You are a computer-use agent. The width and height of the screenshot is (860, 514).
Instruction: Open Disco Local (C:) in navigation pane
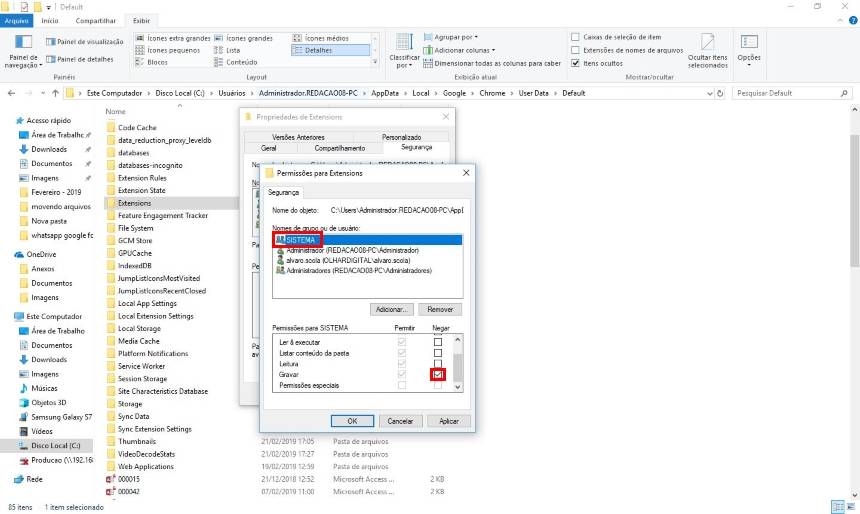pos(49,445)
